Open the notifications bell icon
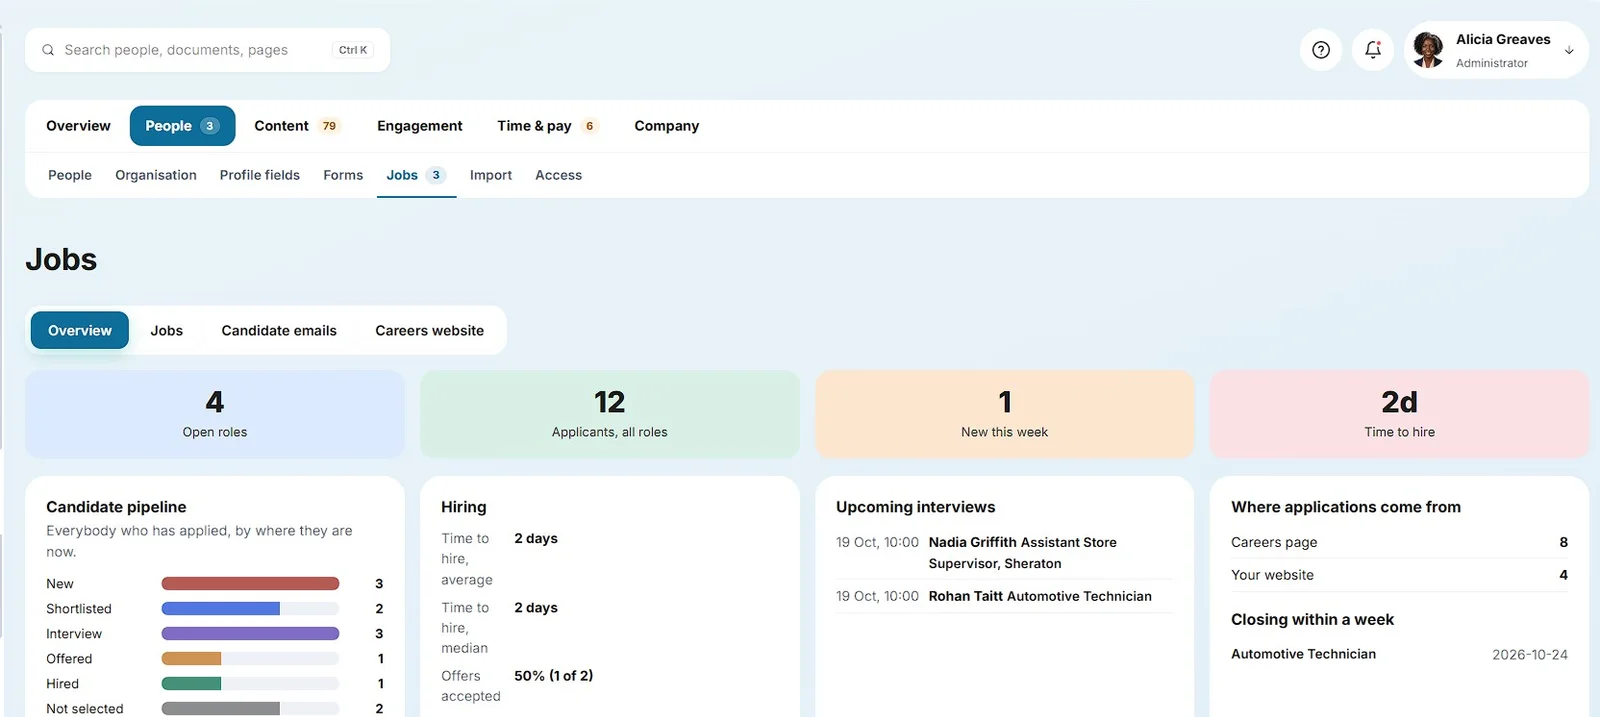 [x=1373, y=50]
